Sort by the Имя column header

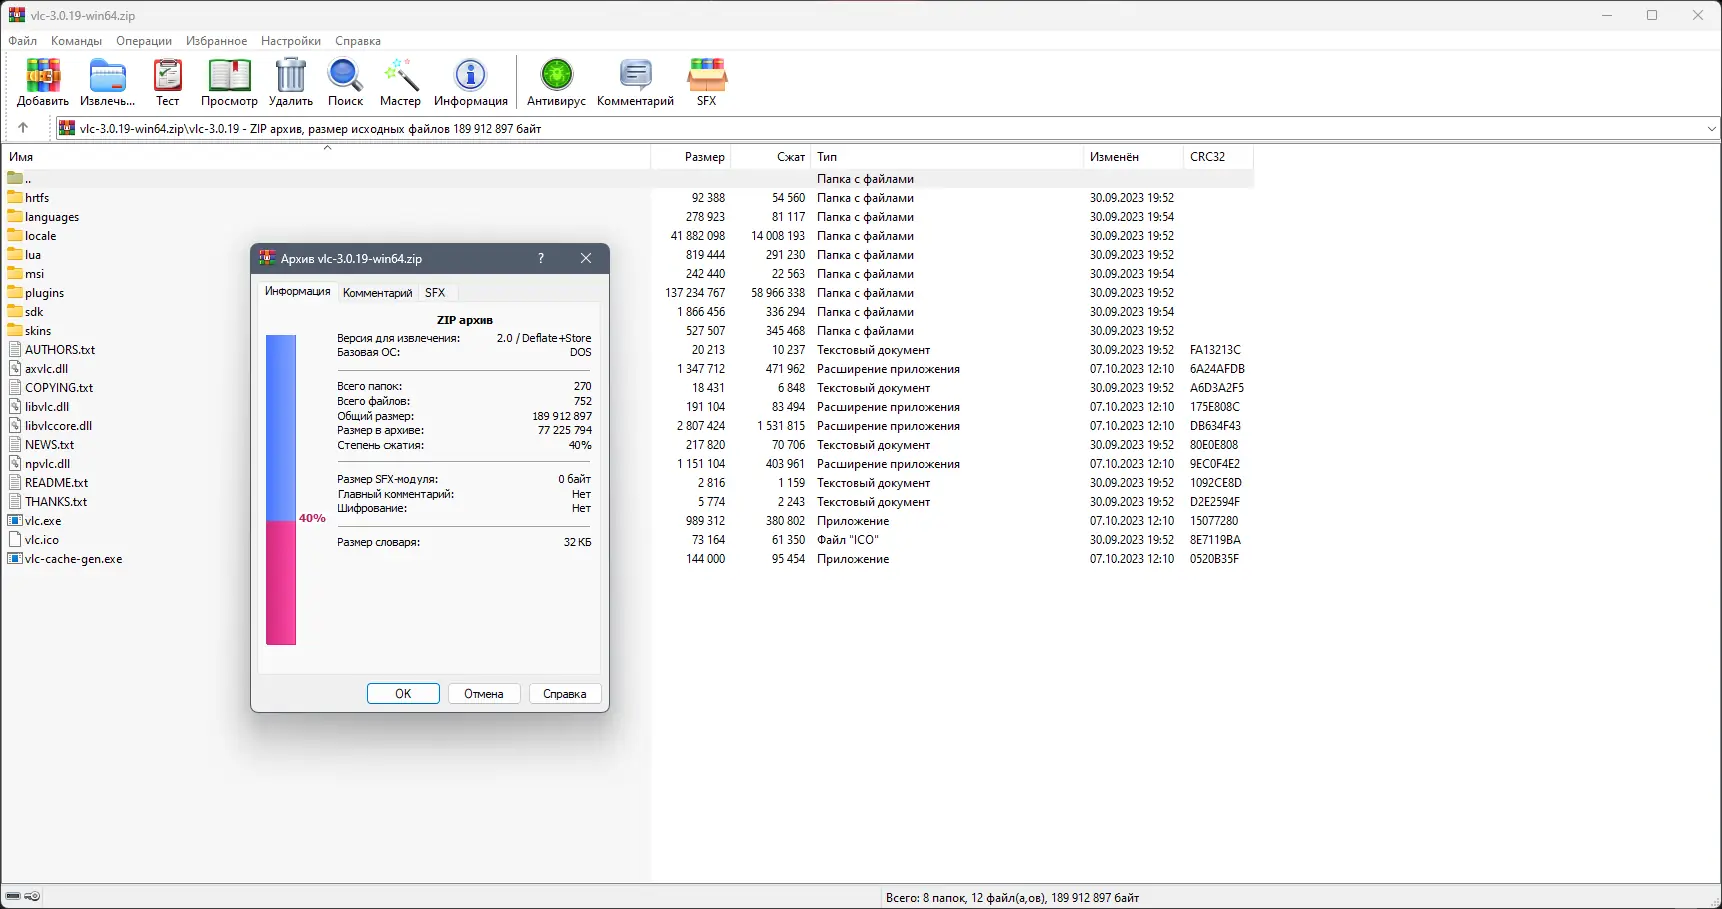click(x=326, y=157)
